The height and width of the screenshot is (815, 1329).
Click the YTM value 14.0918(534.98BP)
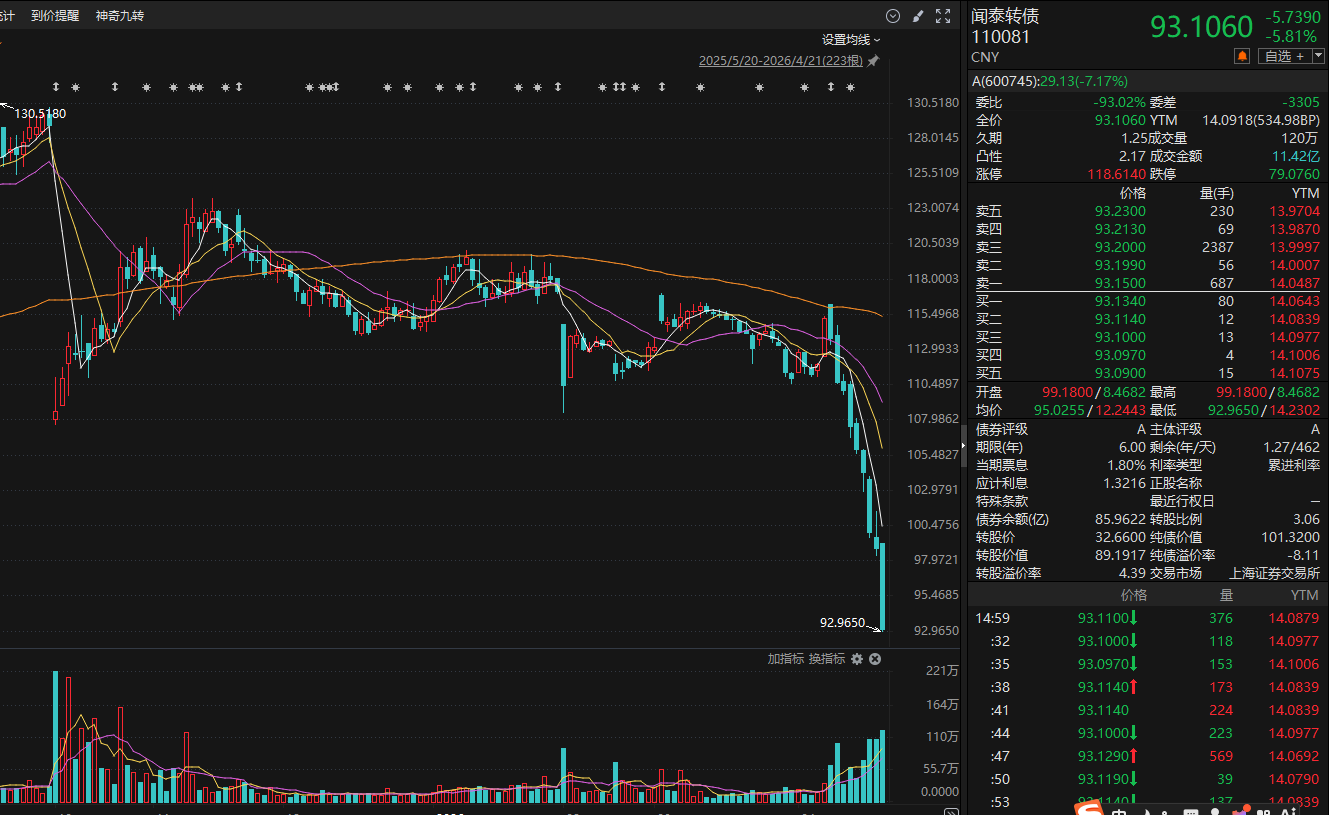[1261, 120]
